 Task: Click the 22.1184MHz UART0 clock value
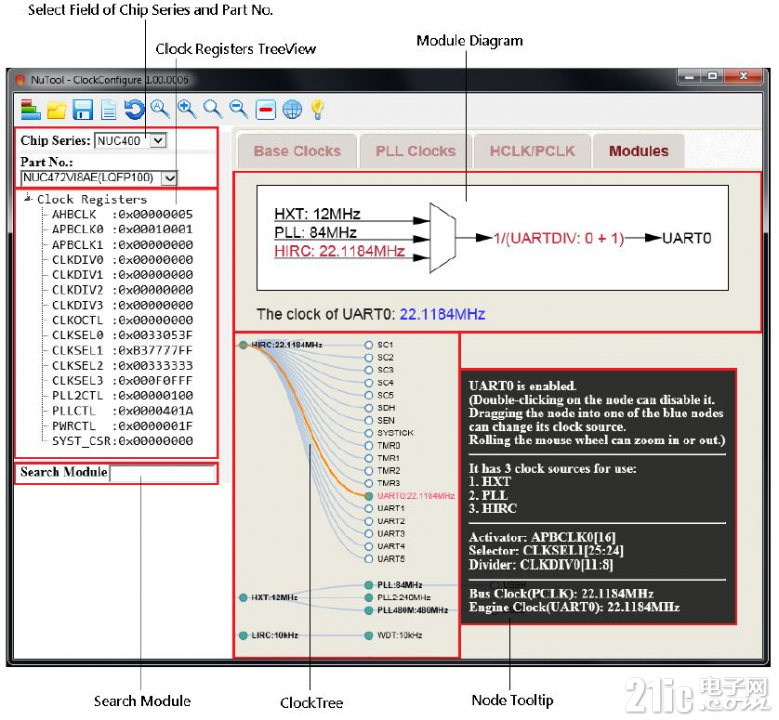(x=442, y=314)
